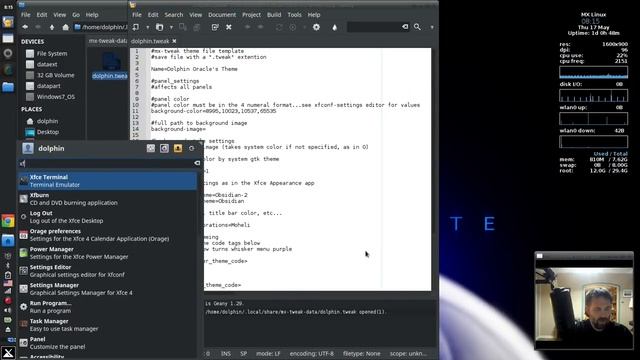The image size is (640, 360).
Task: Create a new file in Geany toolbar
Action: (x=136, y=27)
